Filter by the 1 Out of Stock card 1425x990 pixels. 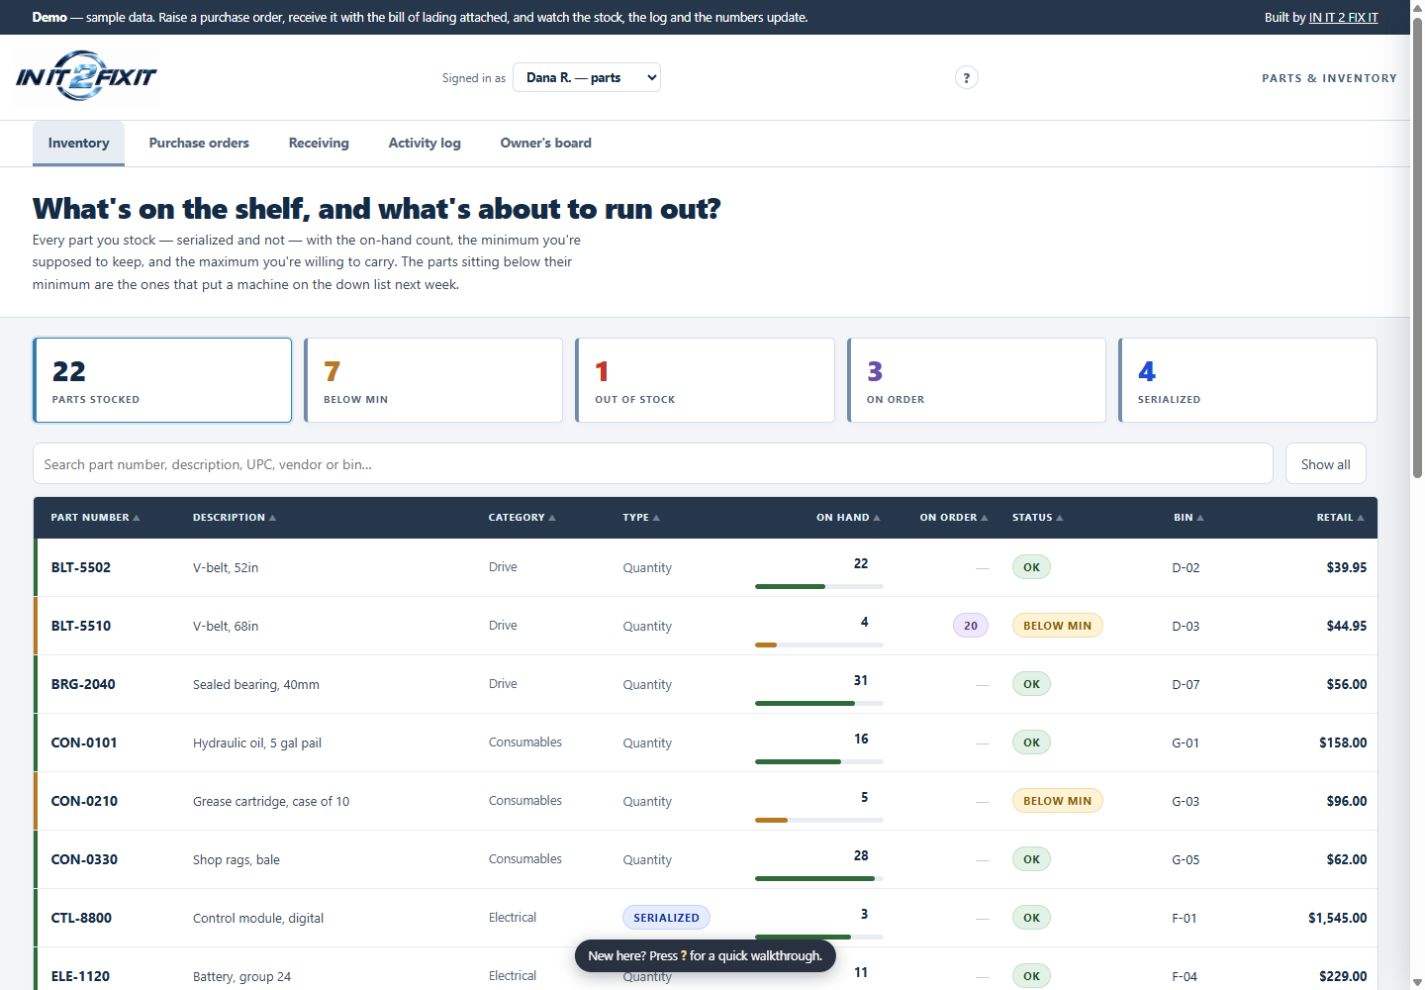tap(705, 380)
